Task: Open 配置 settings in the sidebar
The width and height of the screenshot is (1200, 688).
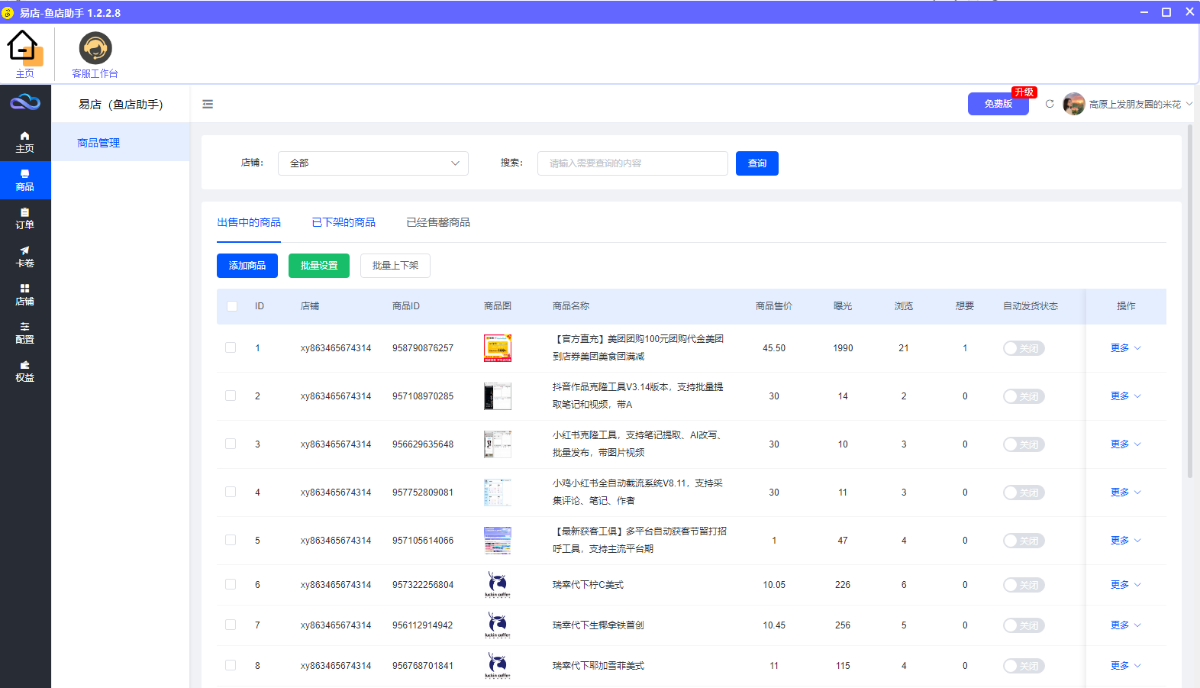Action: click(x=25, y=332)
